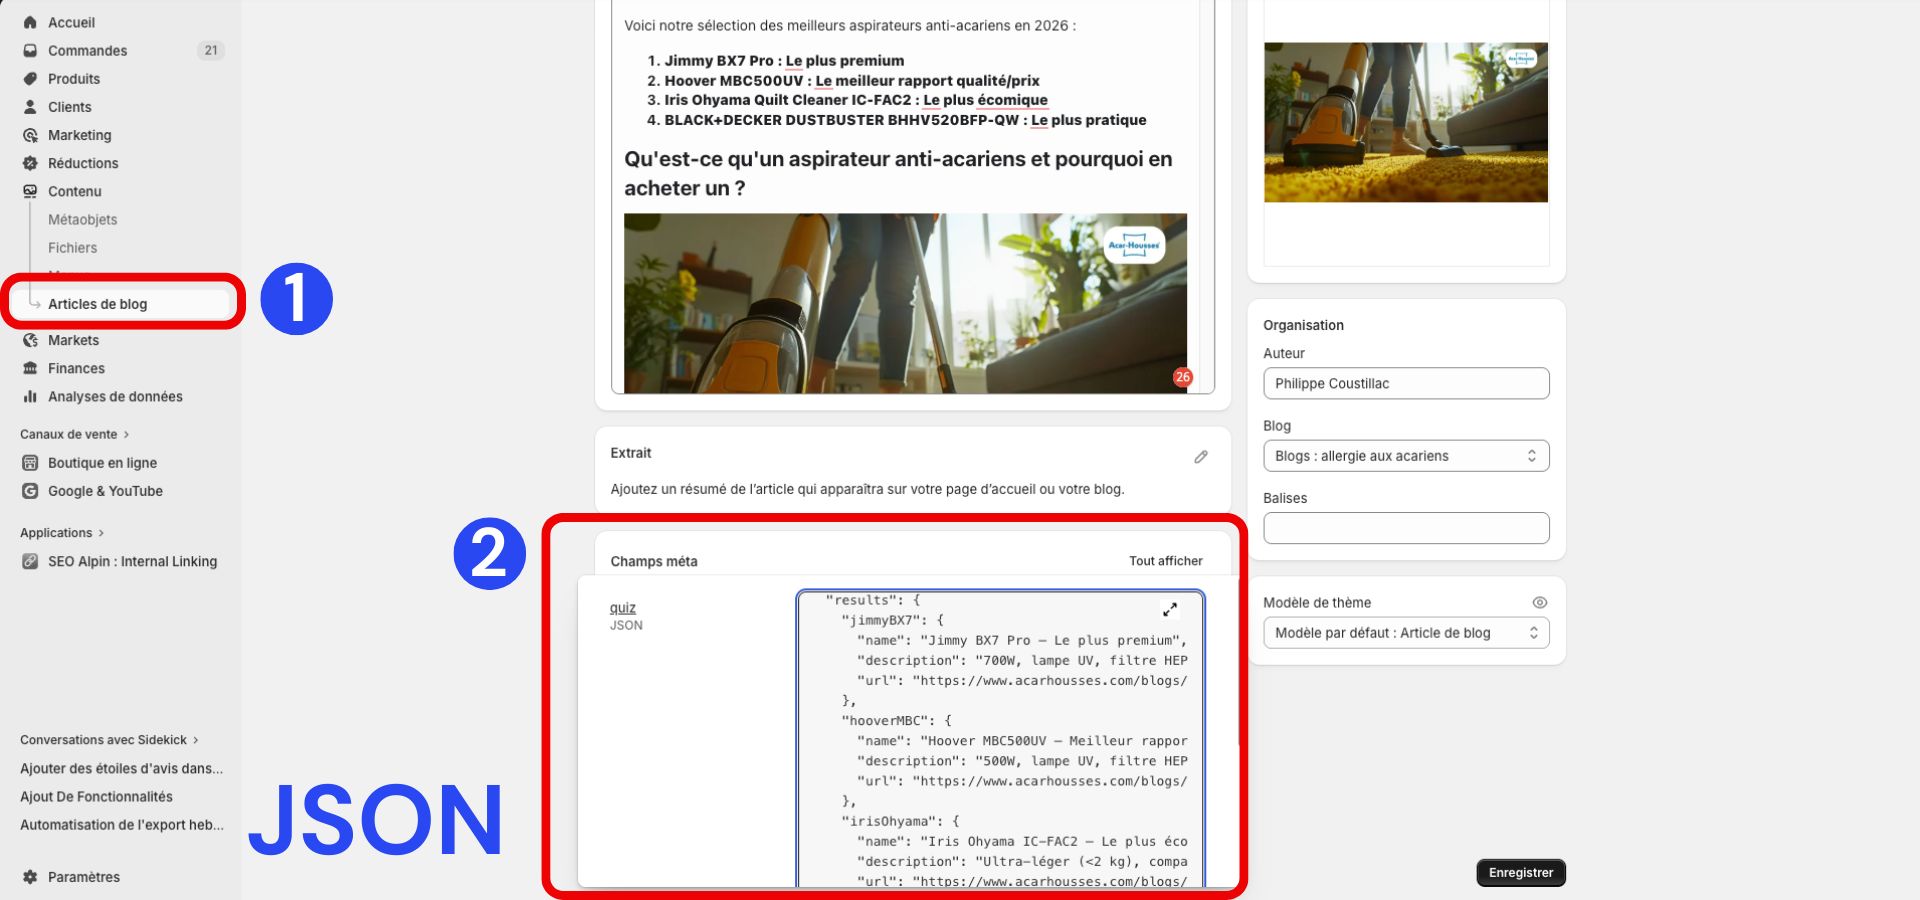
Task: Click Tout afficher in Champs méta
Action: click(1165, 561)
